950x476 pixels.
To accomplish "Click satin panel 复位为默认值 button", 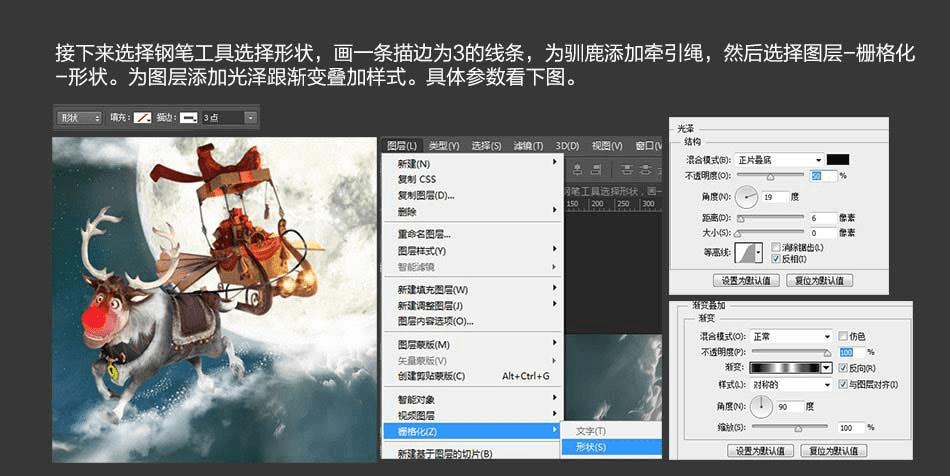I will point(819,280).
